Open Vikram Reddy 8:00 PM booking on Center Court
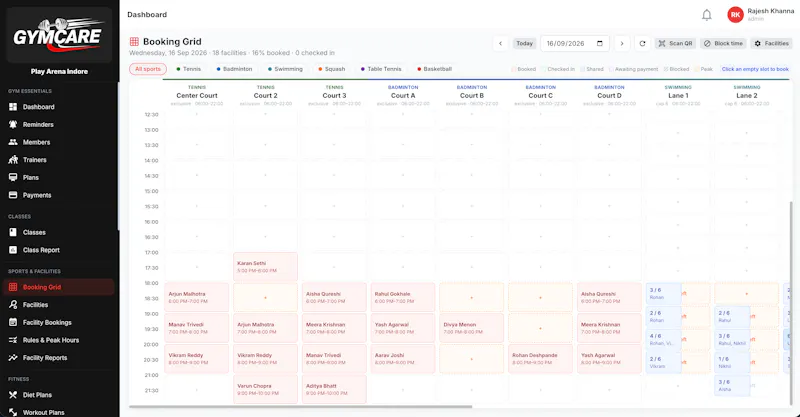The width and height of the screenshot is (800, 417). 196,358
